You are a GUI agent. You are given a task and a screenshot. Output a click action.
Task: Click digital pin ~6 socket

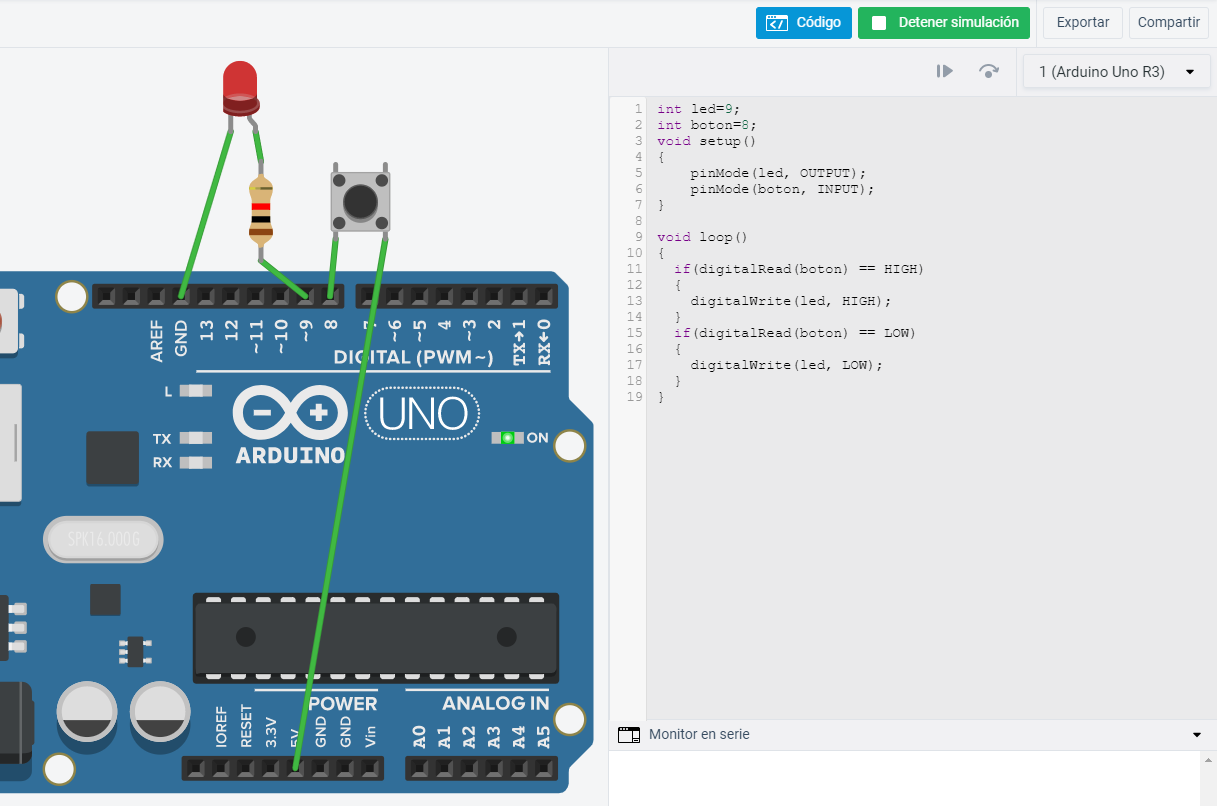395,296
